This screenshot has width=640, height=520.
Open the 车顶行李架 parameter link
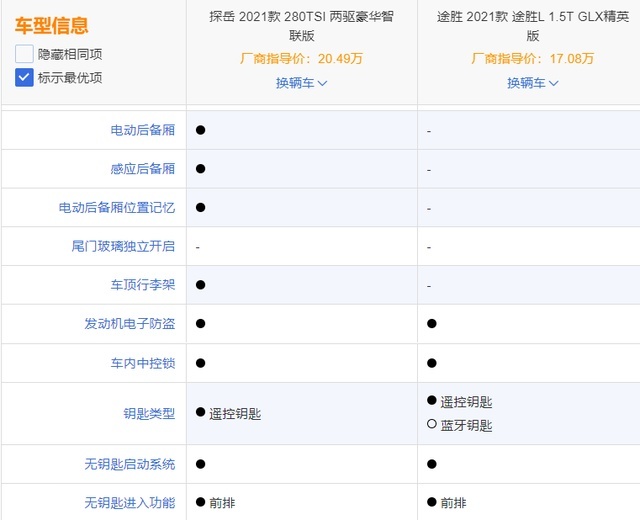[142, 285]
